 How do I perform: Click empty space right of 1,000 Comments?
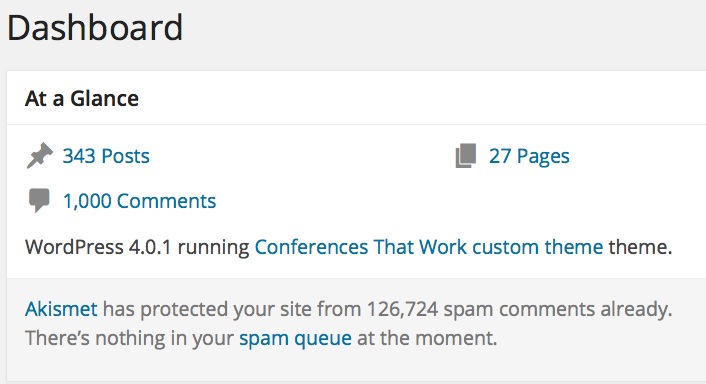point(450,201)
